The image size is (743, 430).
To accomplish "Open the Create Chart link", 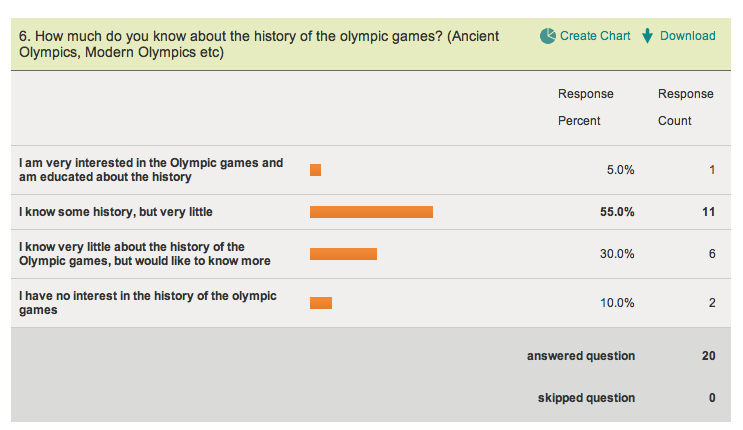I will pyautogui.click(x=595, y=36).
